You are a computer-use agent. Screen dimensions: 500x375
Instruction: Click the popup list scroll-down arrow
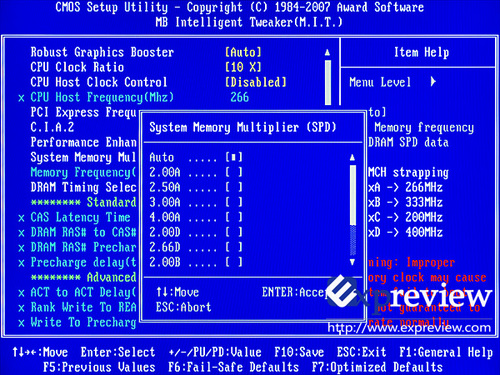352,262
